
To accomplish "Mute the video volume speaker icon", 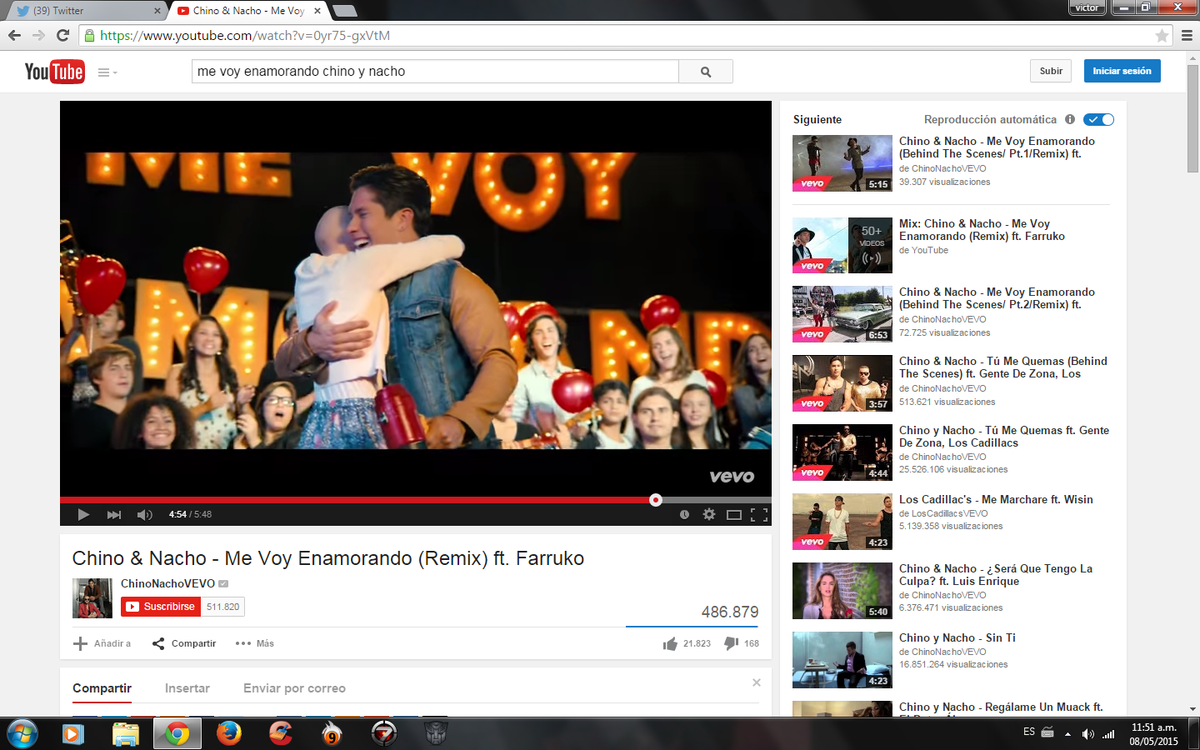I will (145, 515).
